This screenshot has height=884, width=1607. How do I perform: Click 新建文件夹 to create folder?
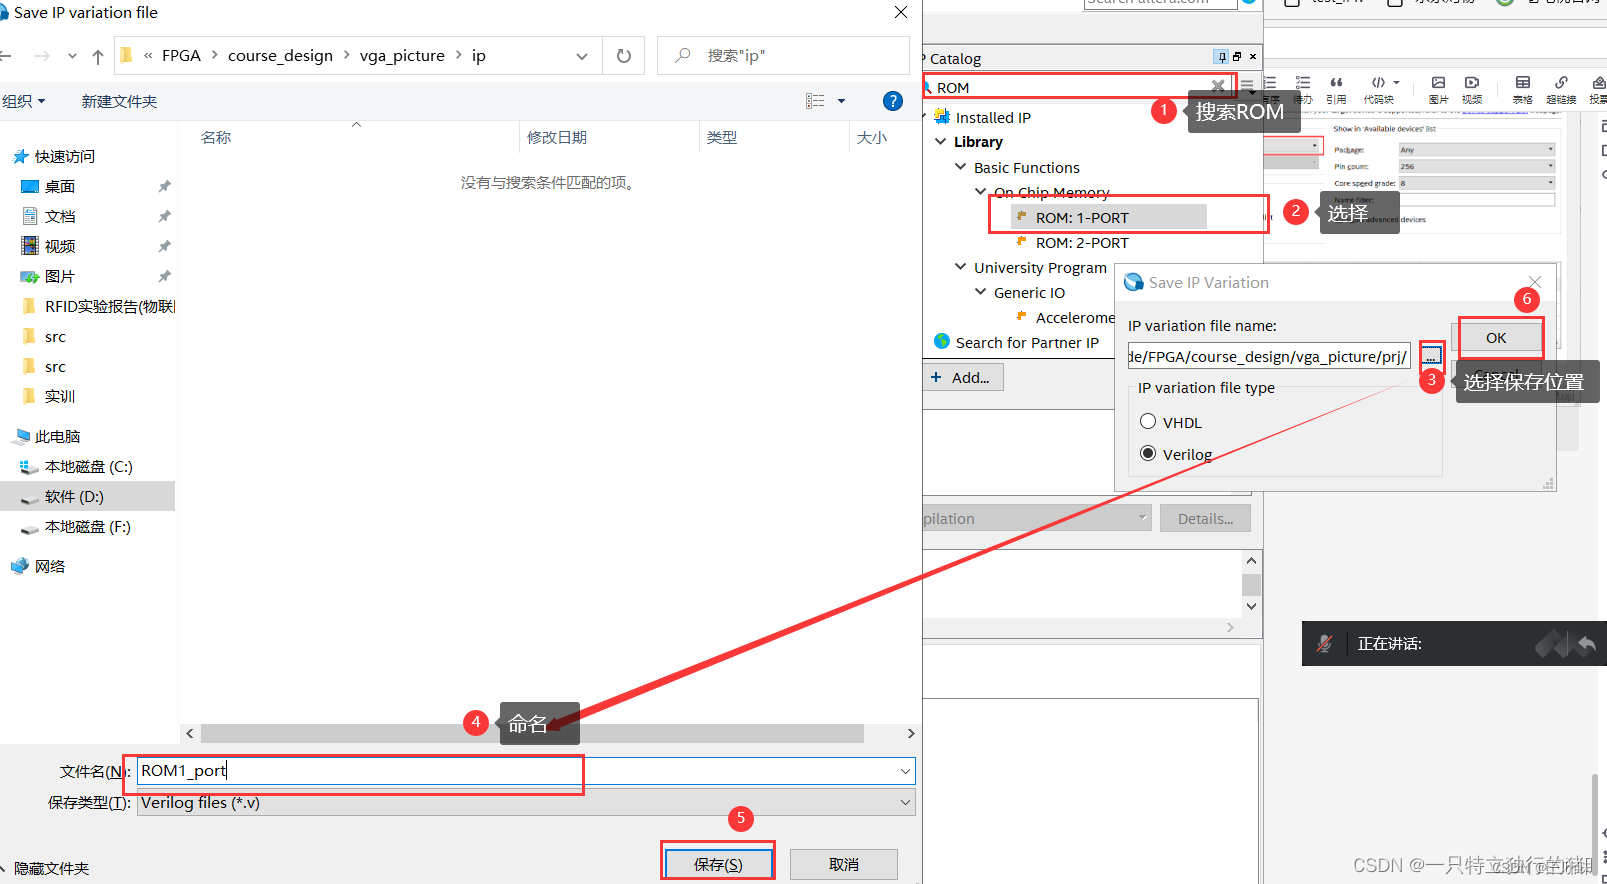click(x=119, y=101)
